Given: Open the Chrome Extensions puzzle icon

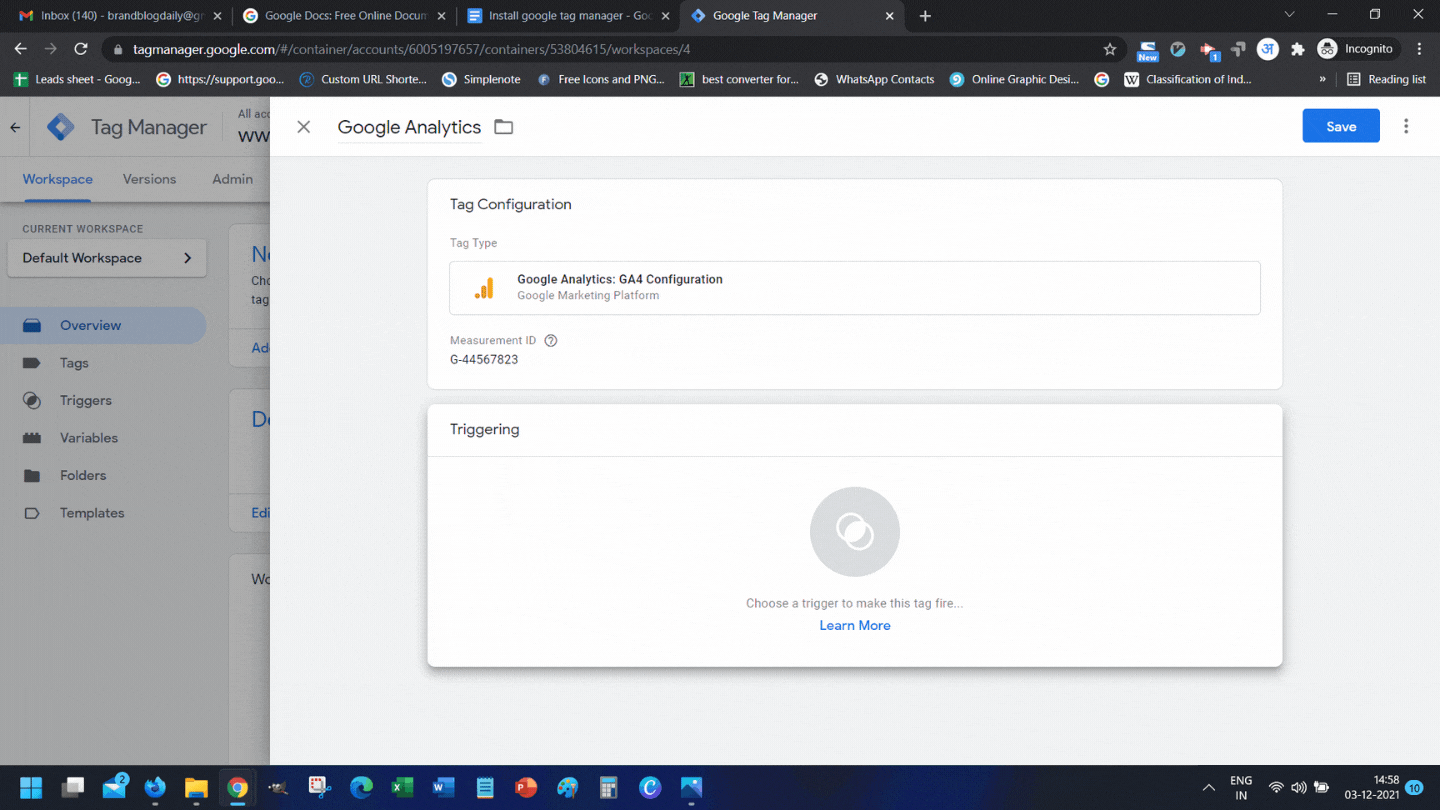Looking at the screenshot, I should point(1298,49).
